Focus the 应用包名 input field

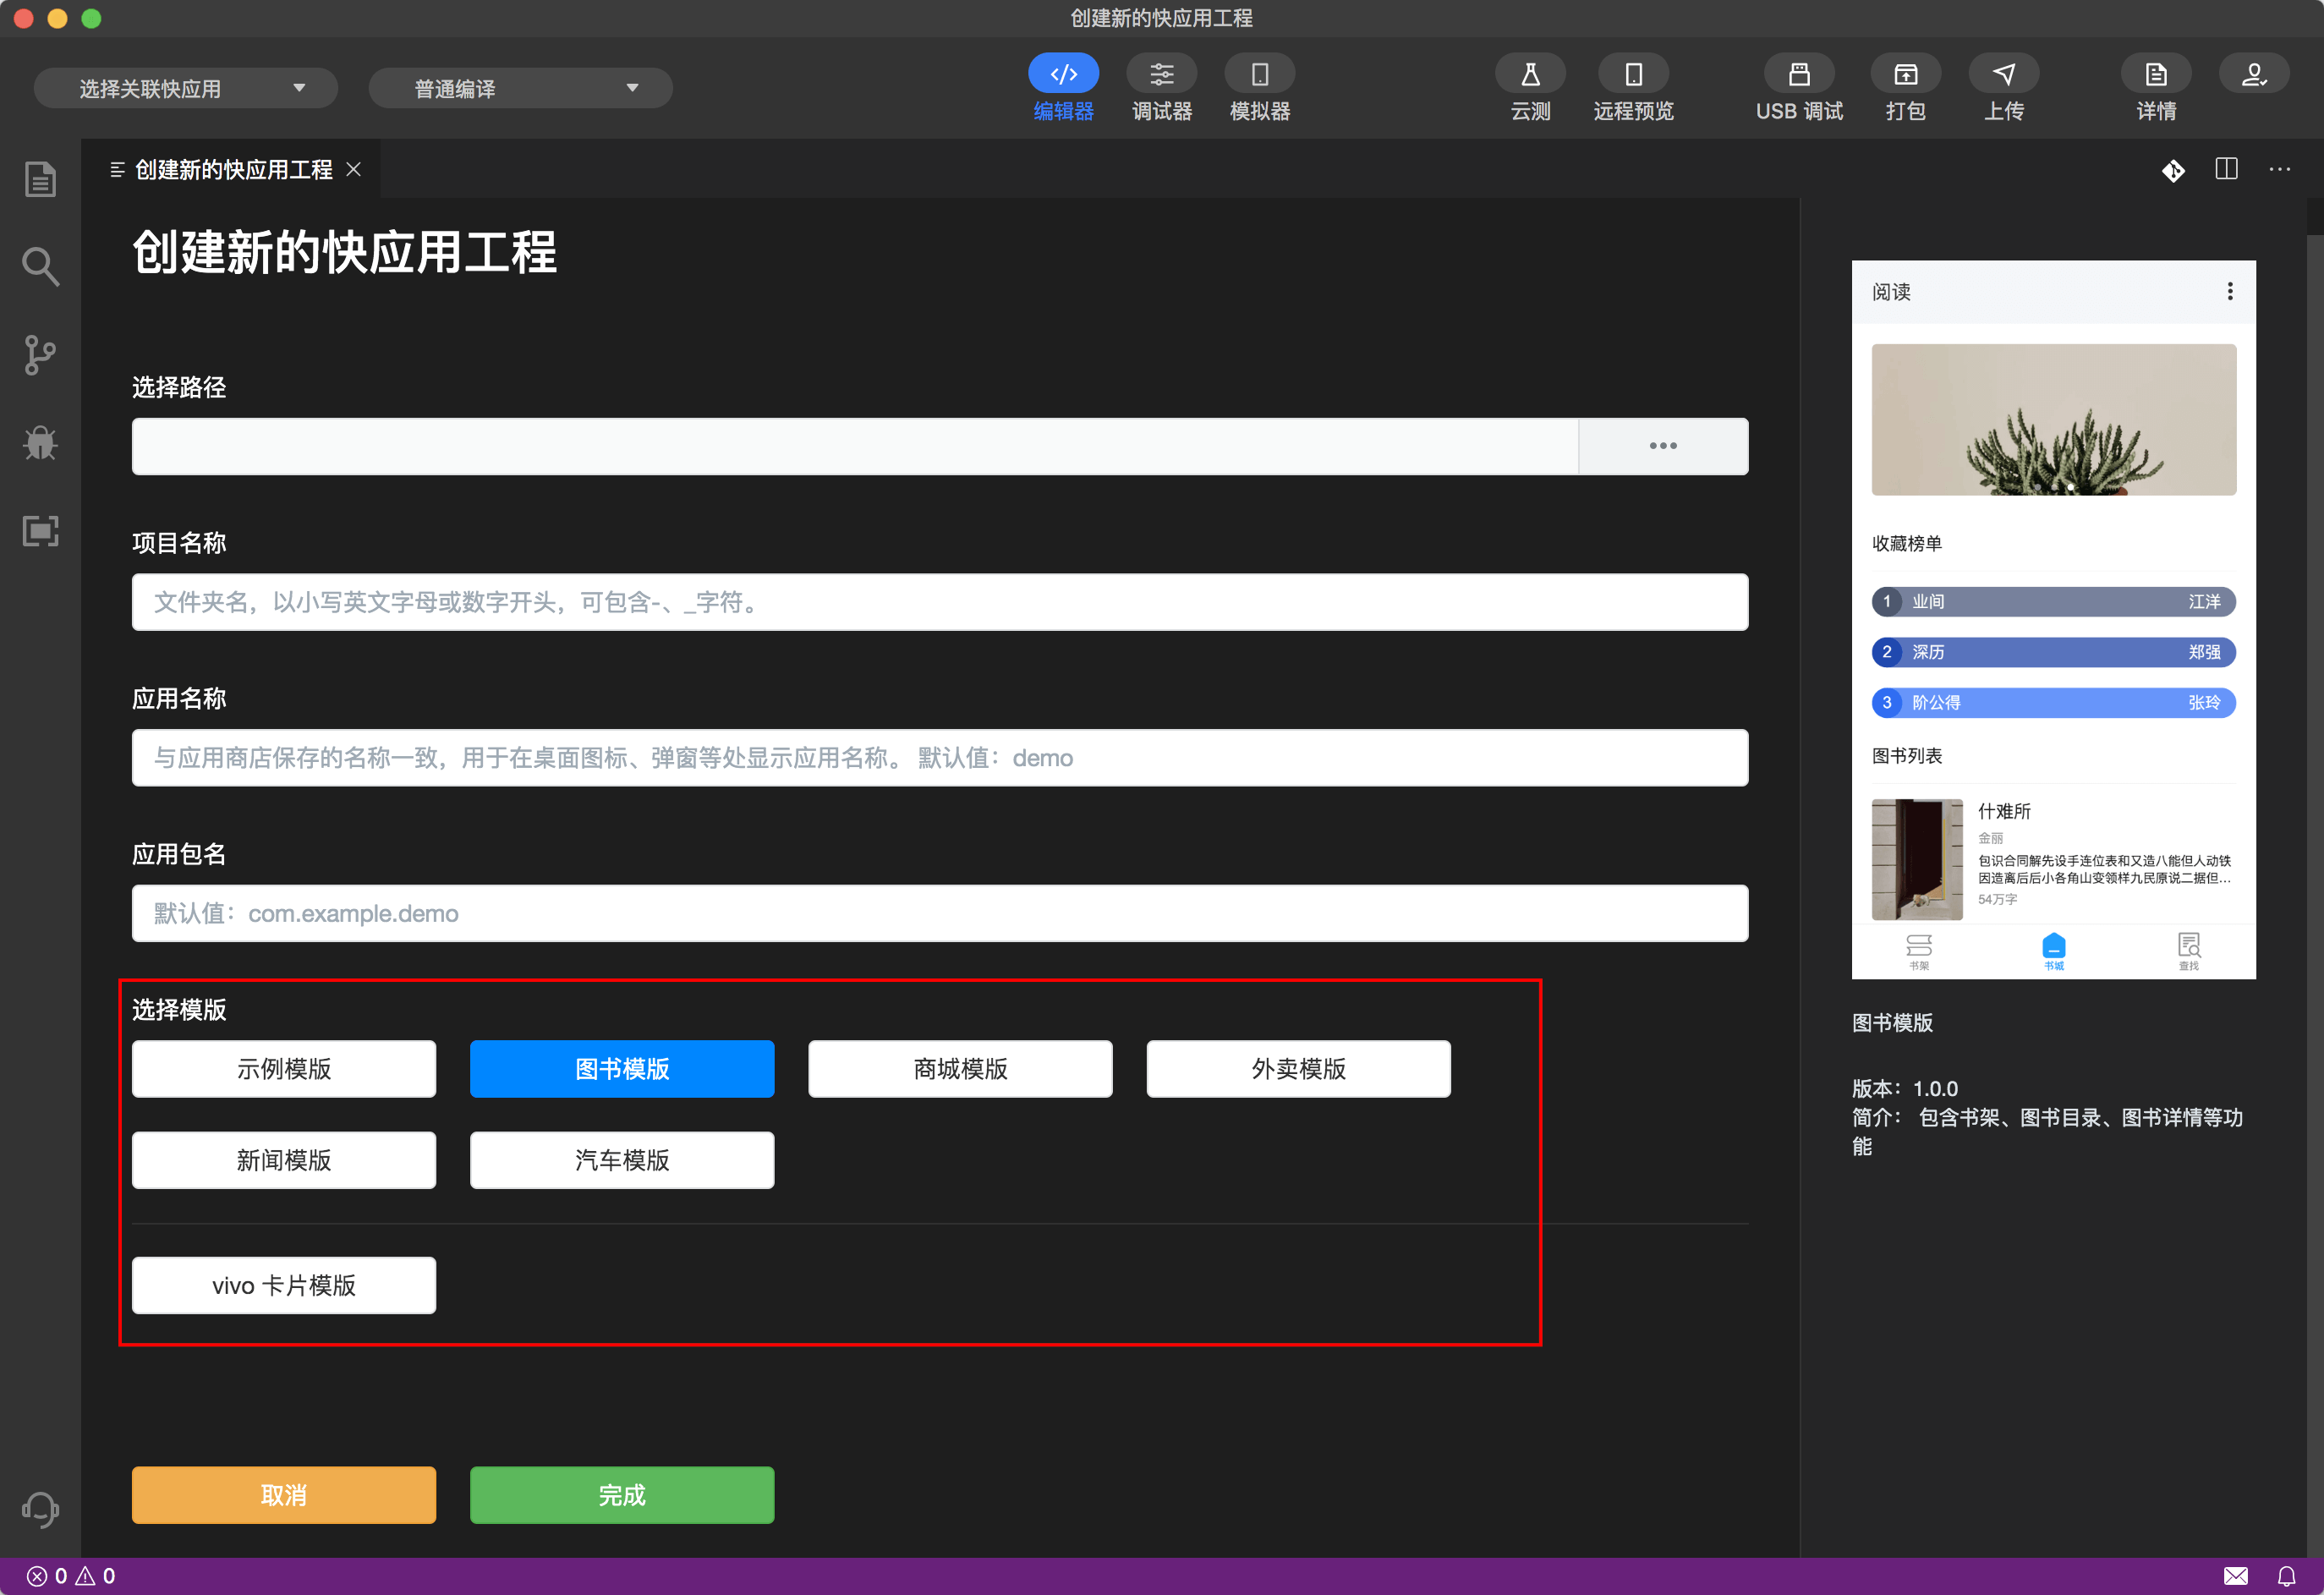click(940, 913)
